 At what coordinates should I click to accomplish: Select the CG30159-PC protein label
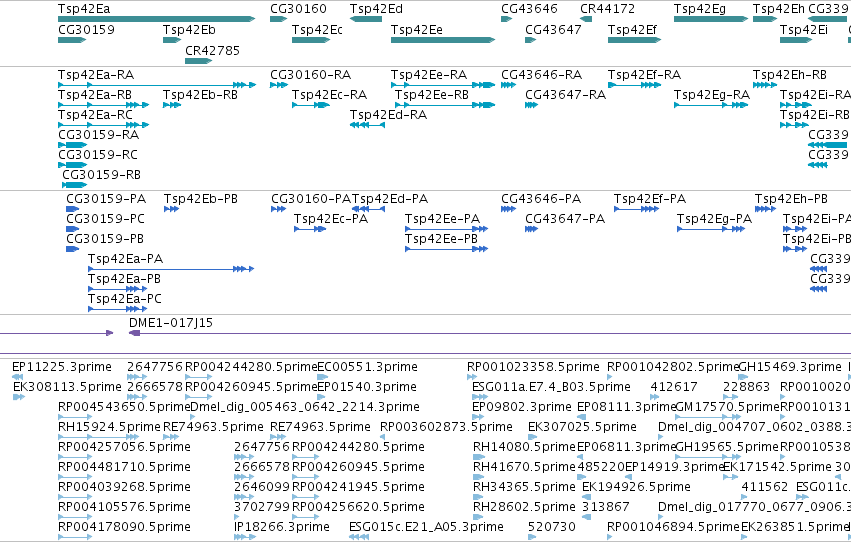(105, 219)
